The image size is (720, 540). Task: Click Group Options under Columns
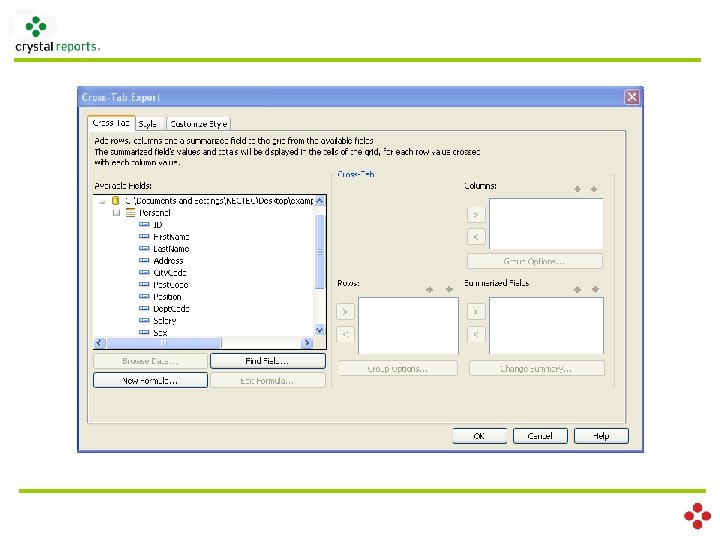tap(534, 261)
